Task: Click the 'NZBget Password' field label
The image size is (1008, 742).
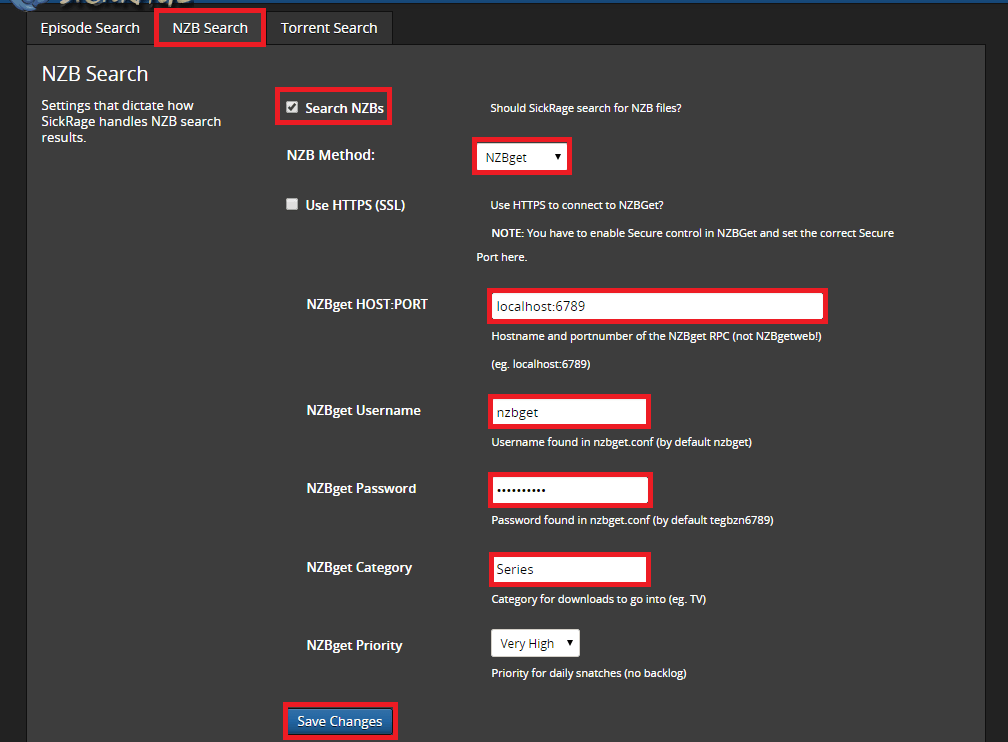Action: pos(361,489)
